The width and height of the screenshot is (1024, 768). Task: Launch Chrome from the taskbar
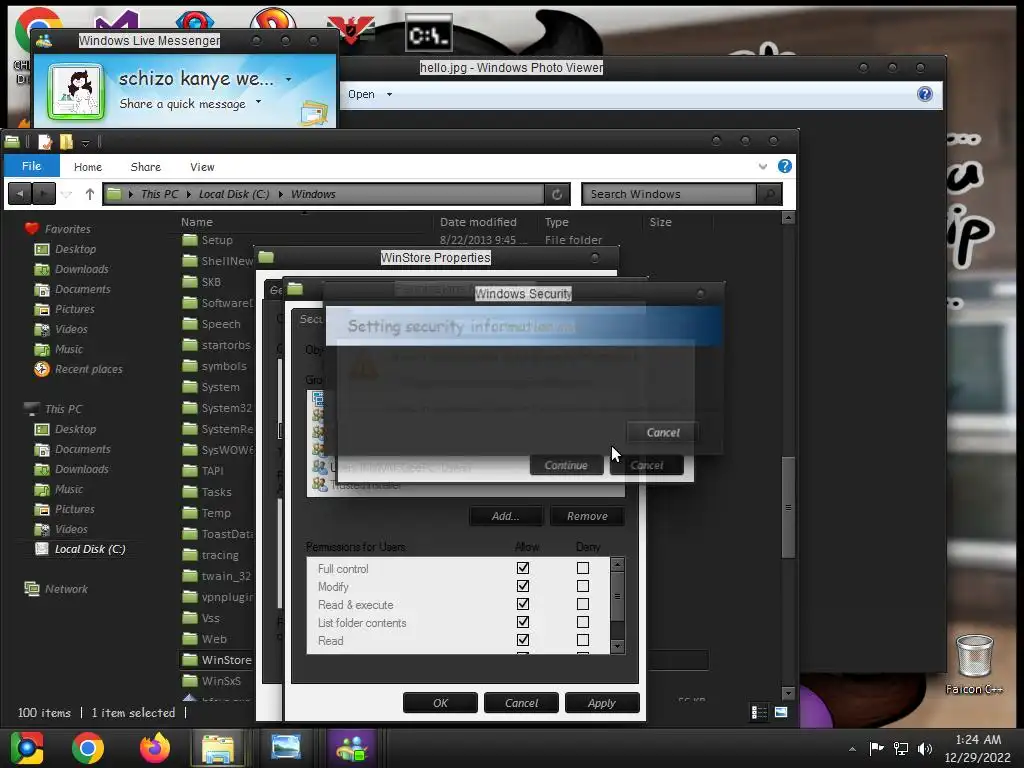click(x=88, y=748)
